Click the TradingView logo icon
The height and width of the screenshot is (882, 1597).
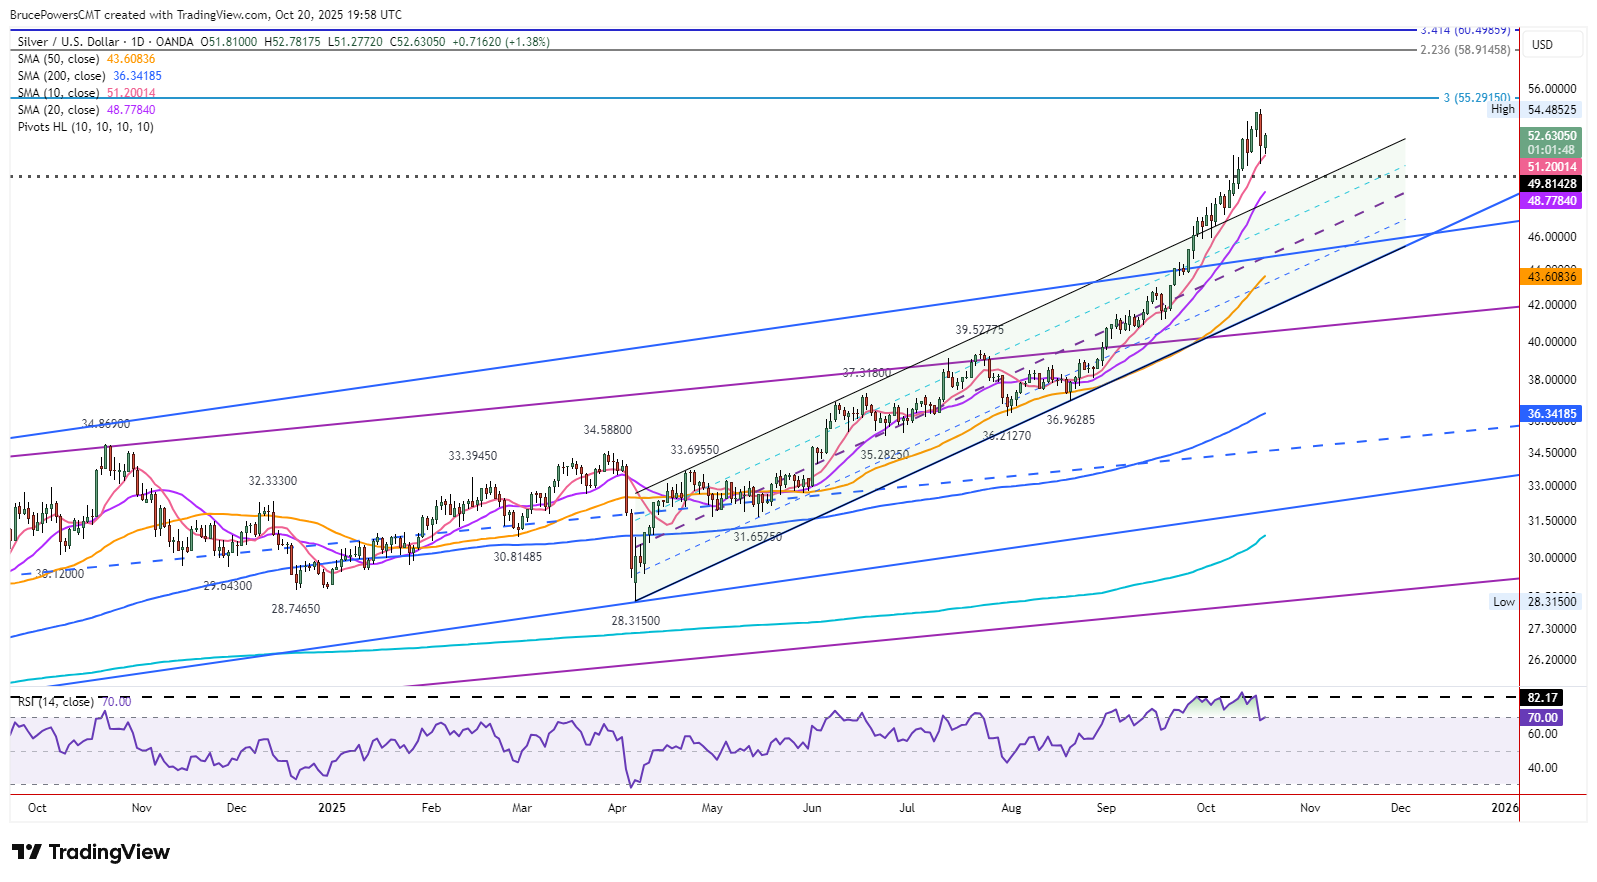tap(27, 852)
